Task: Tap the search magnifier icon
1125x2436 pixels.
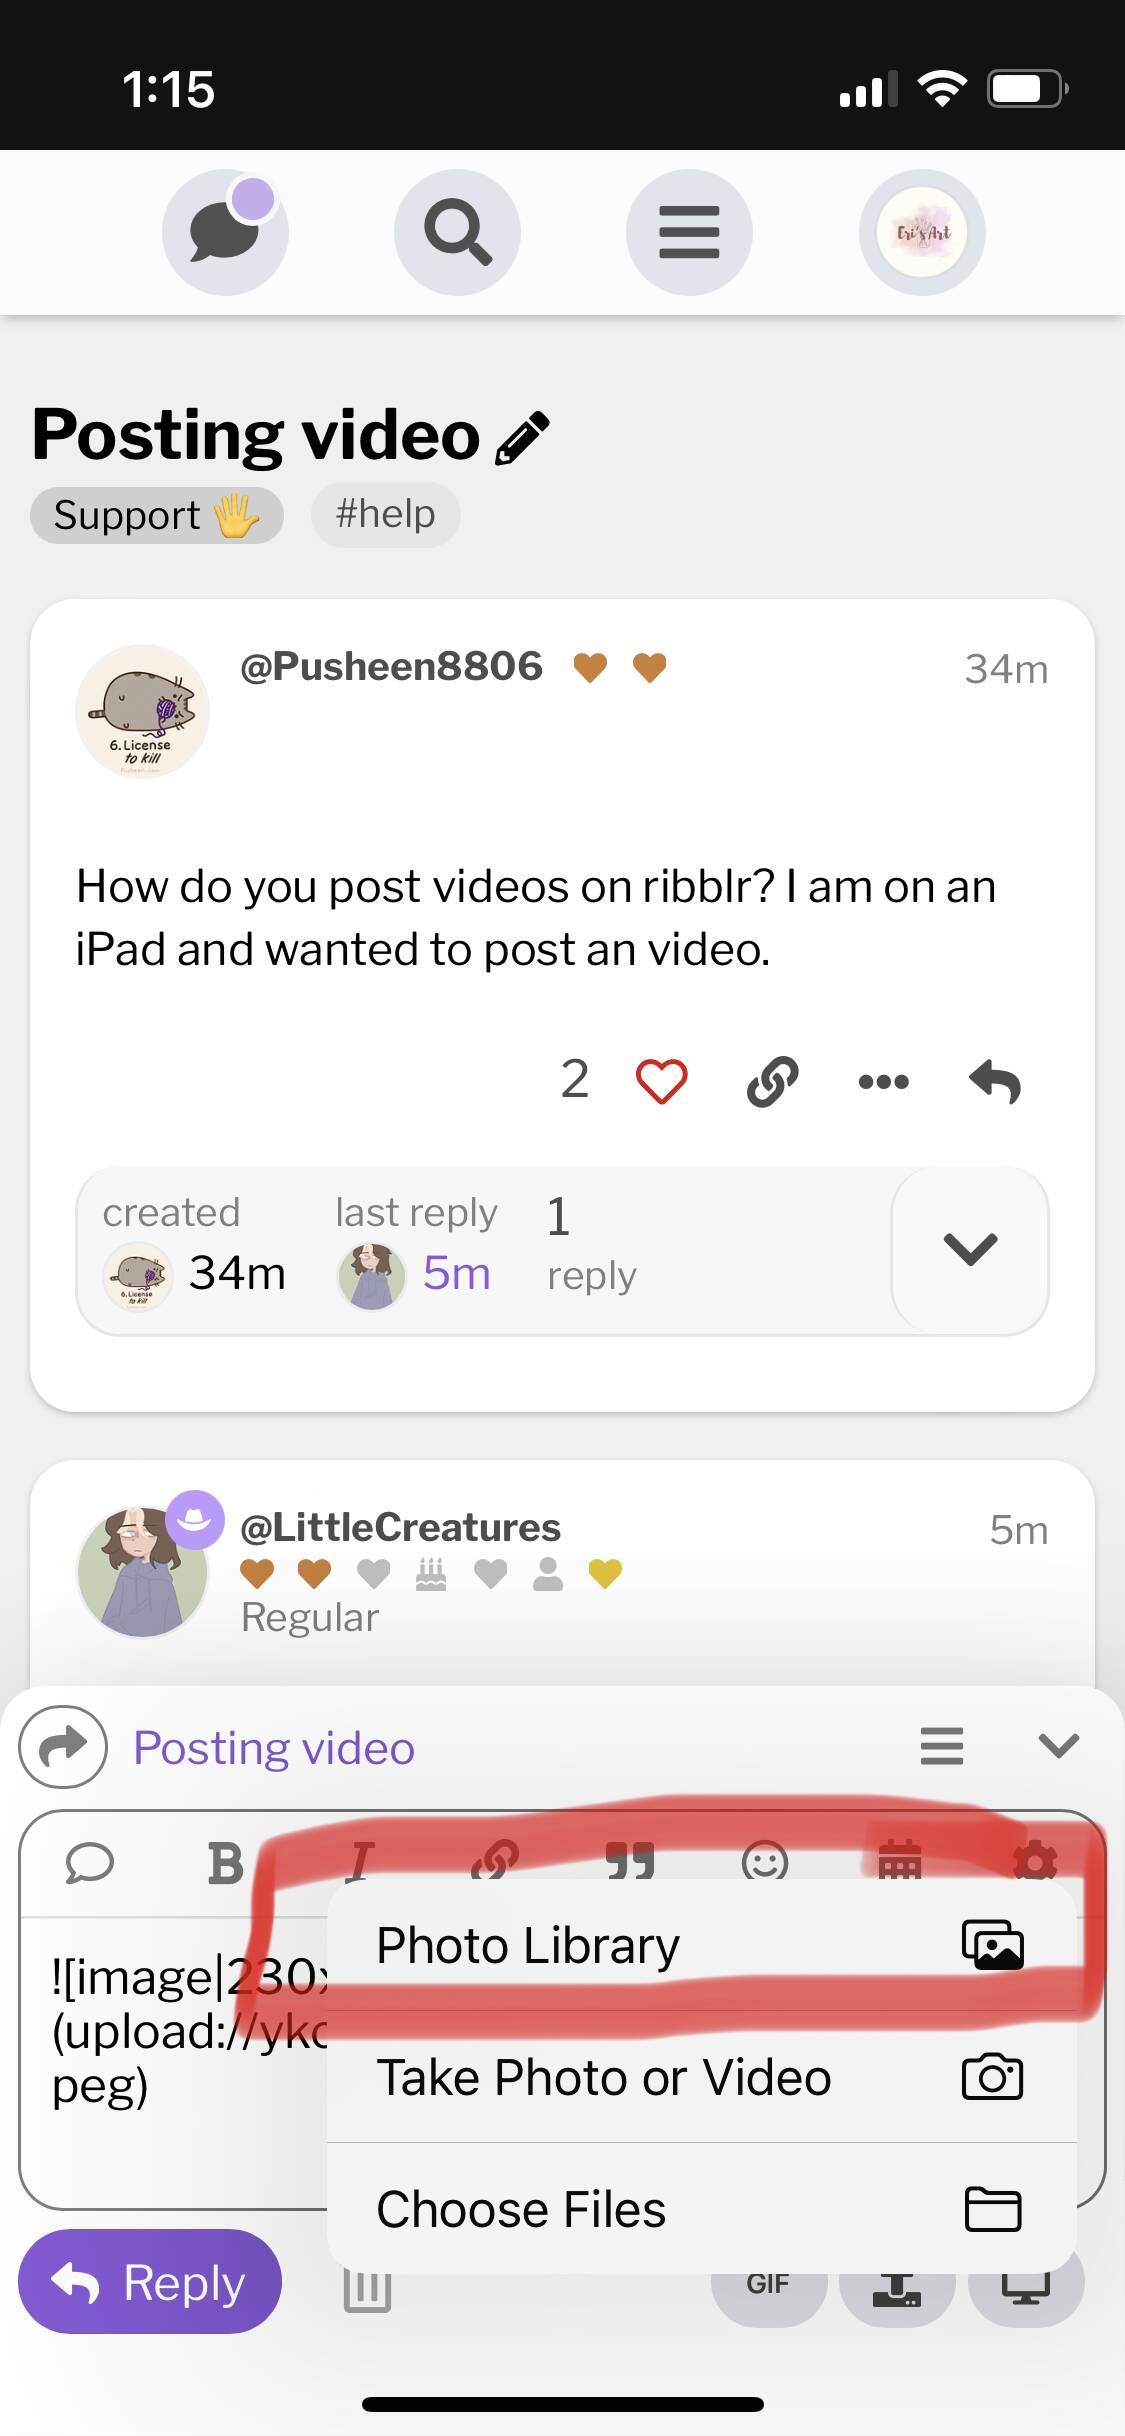Action: click(x=457, y=232)
